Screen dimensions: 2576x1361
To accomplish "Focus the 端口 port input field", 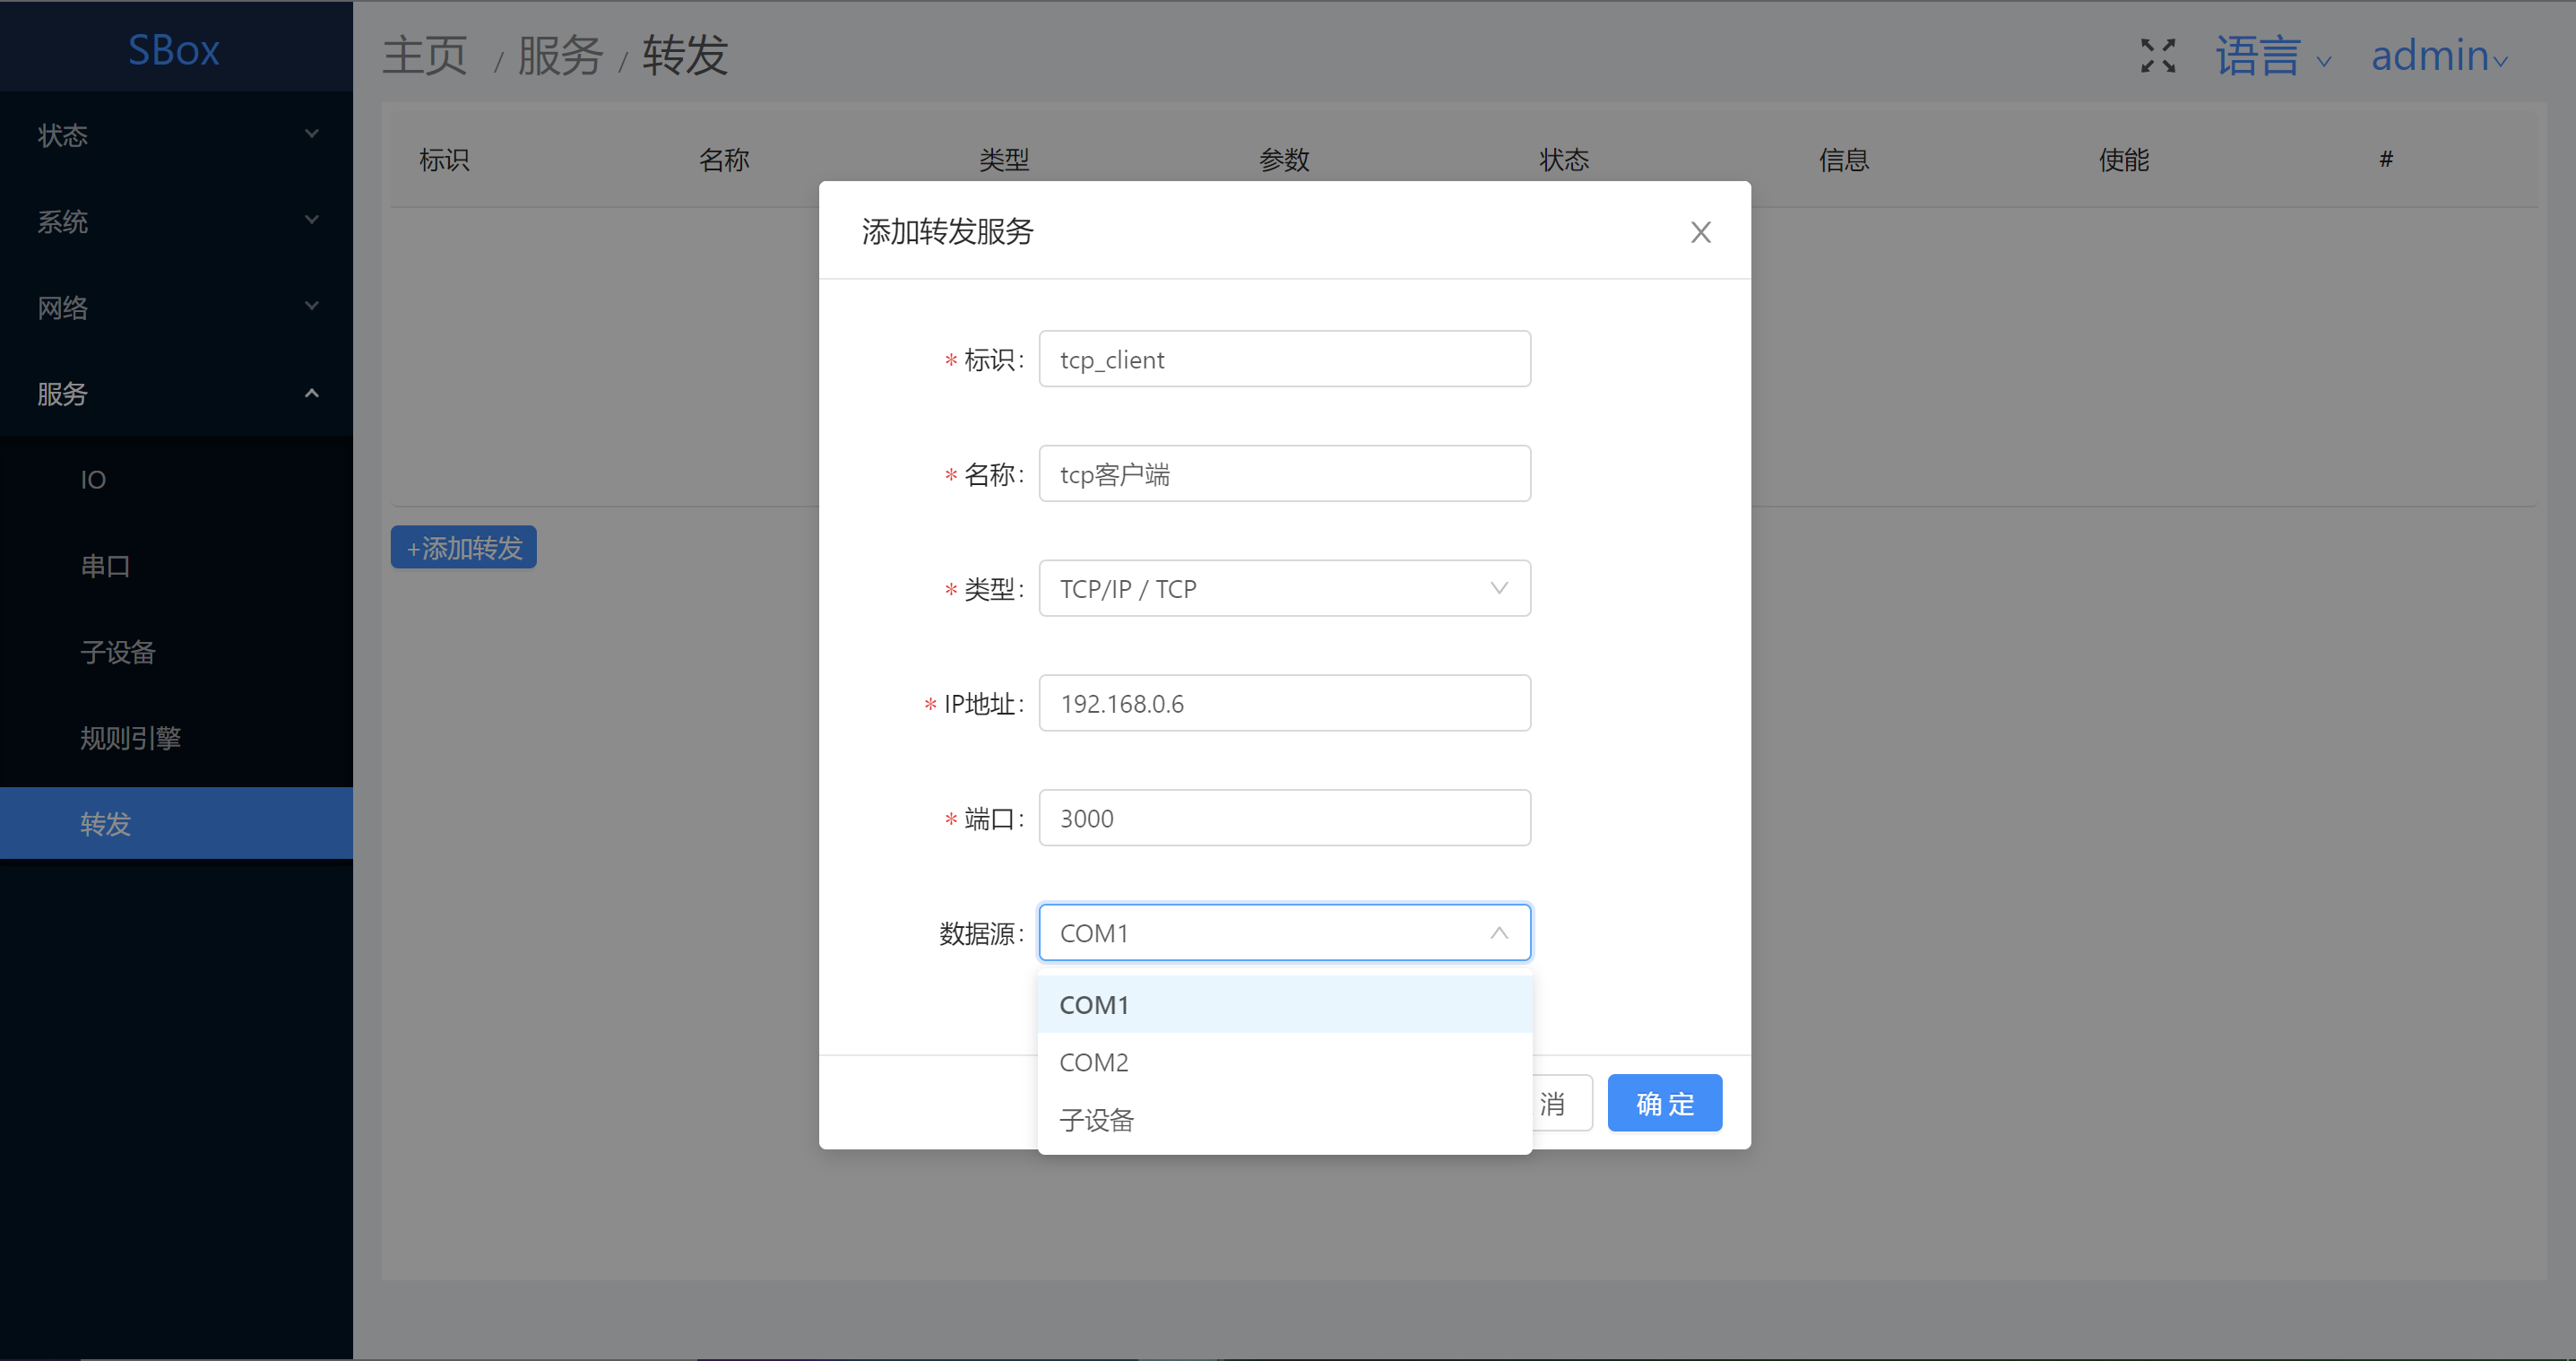I will 1284,818.
